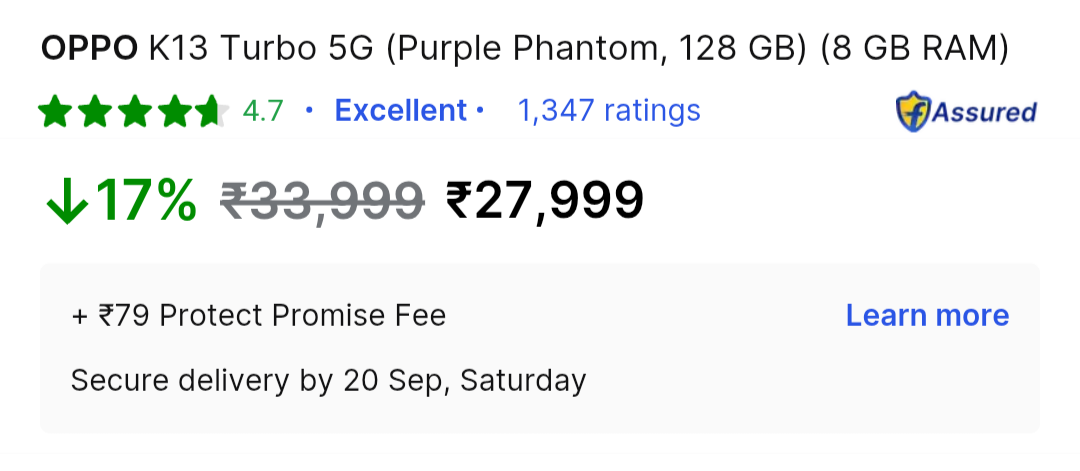Click the 4.7 rating score
This screenshot has height=471, width=1080.
(x=262, y=111)
